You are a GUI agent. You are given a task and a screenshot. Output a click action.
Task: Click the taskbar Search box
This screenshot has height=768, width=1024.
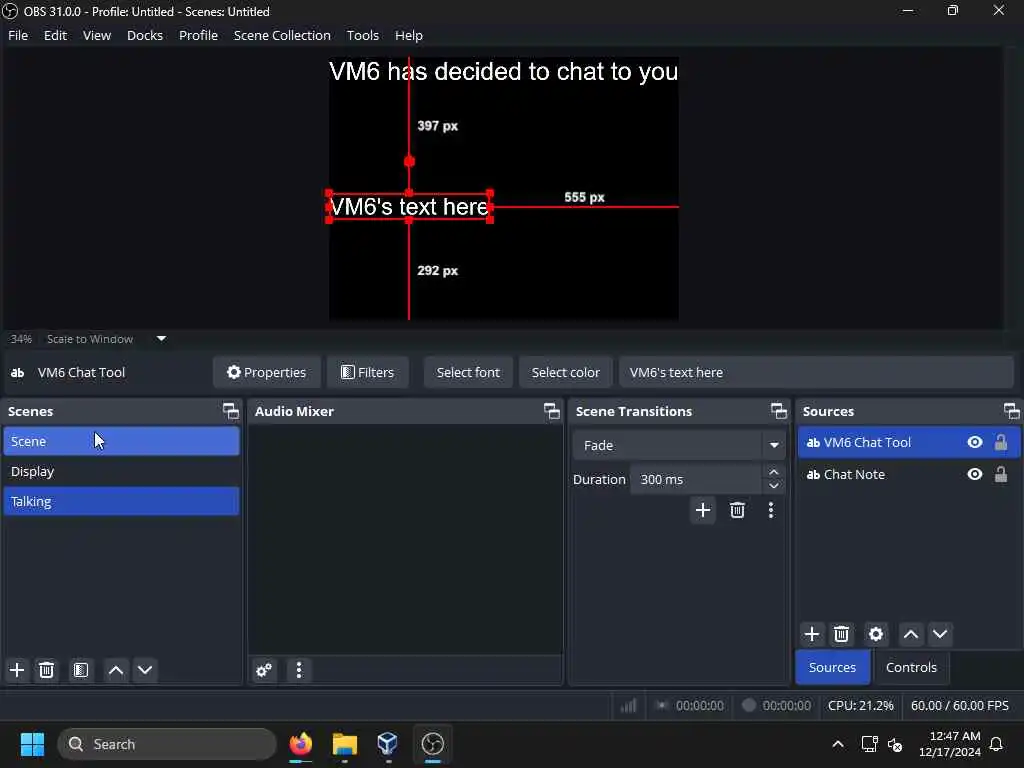click(167, 744)
